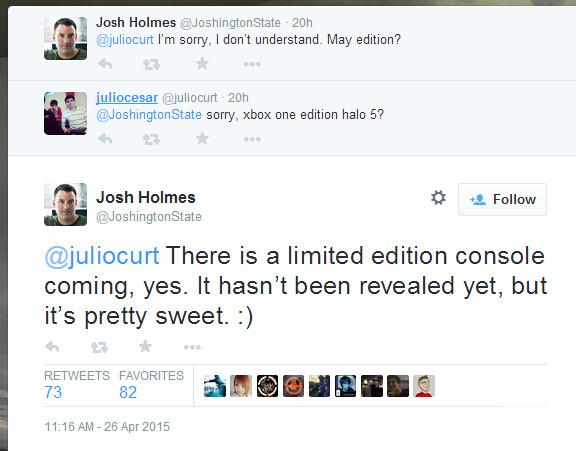Favorite the May edition tweet star

(x=202, y=64)
